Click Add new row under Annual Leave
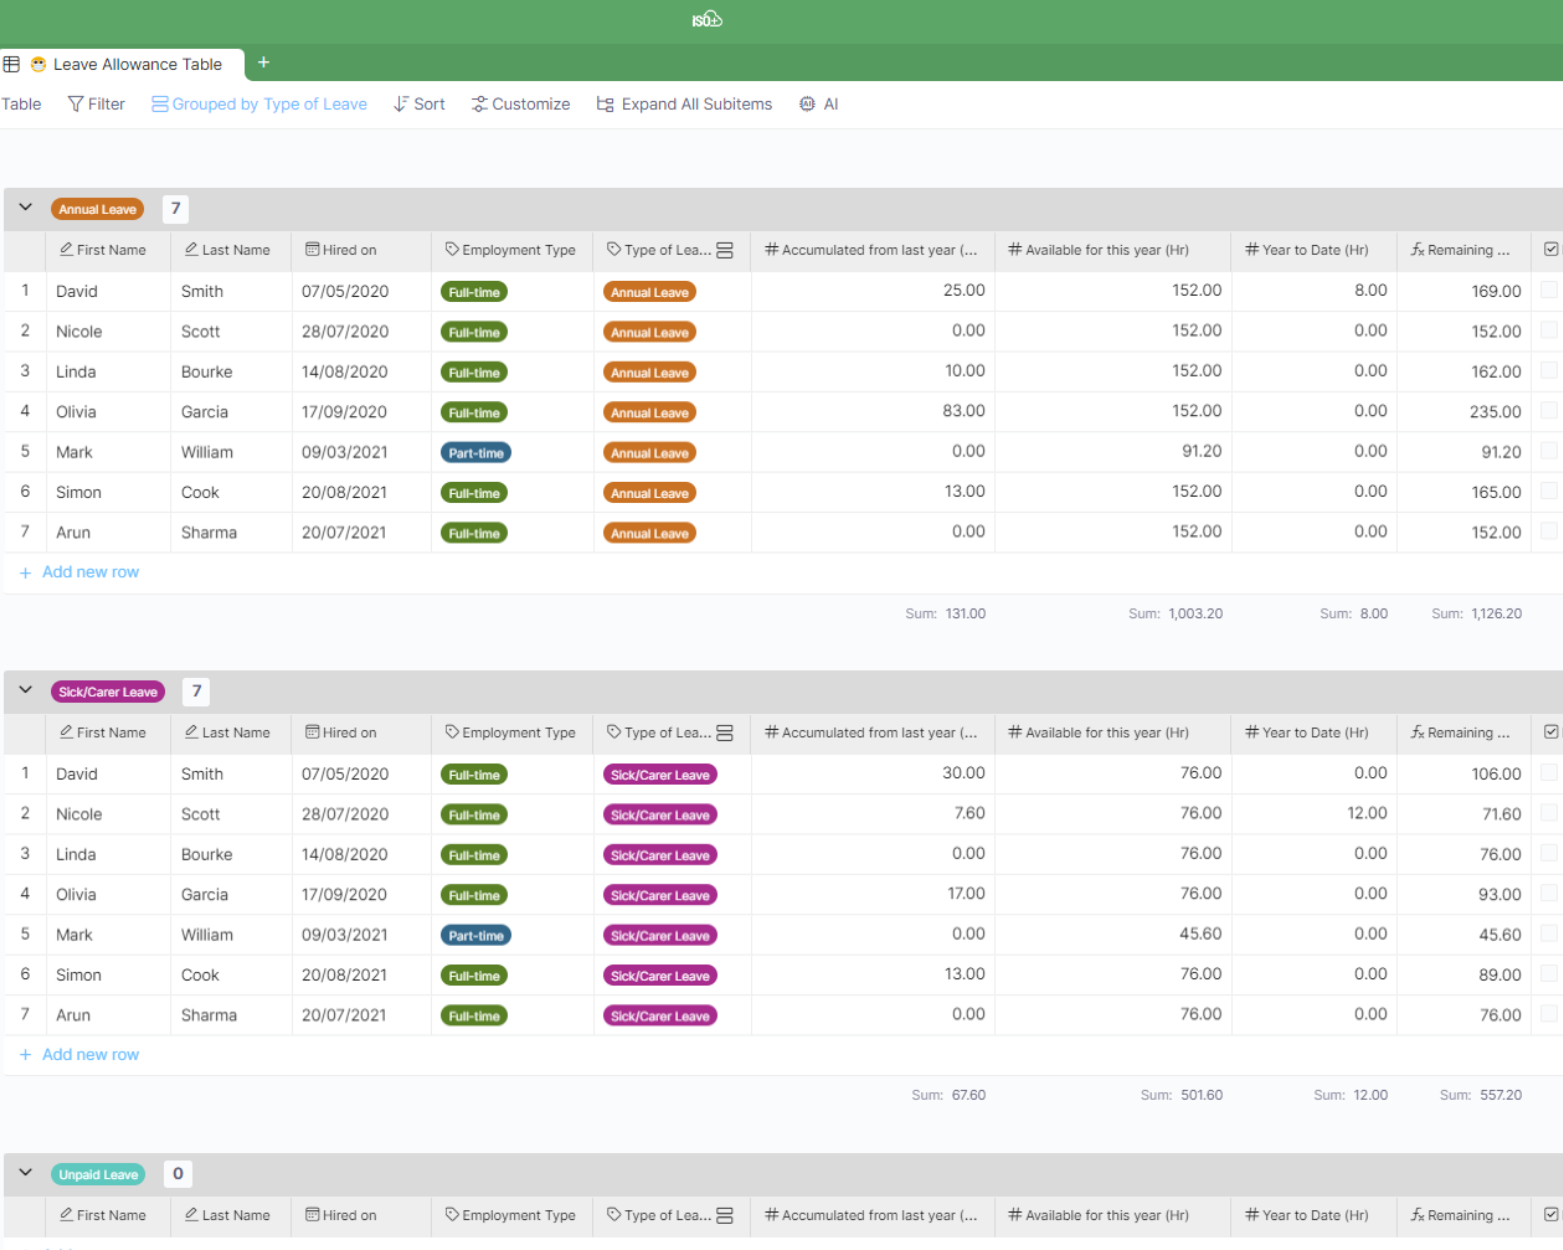1563x1250 pixels. pos(90,572)
